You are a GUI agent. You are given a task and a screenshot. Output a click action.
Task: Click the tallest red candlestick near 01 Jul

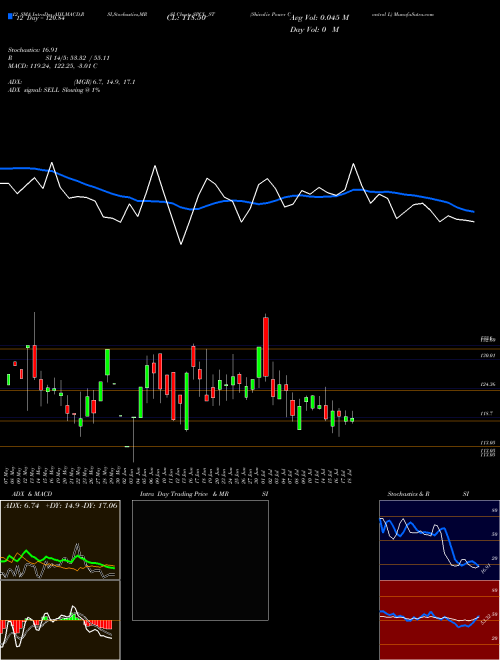coord(266,347)
